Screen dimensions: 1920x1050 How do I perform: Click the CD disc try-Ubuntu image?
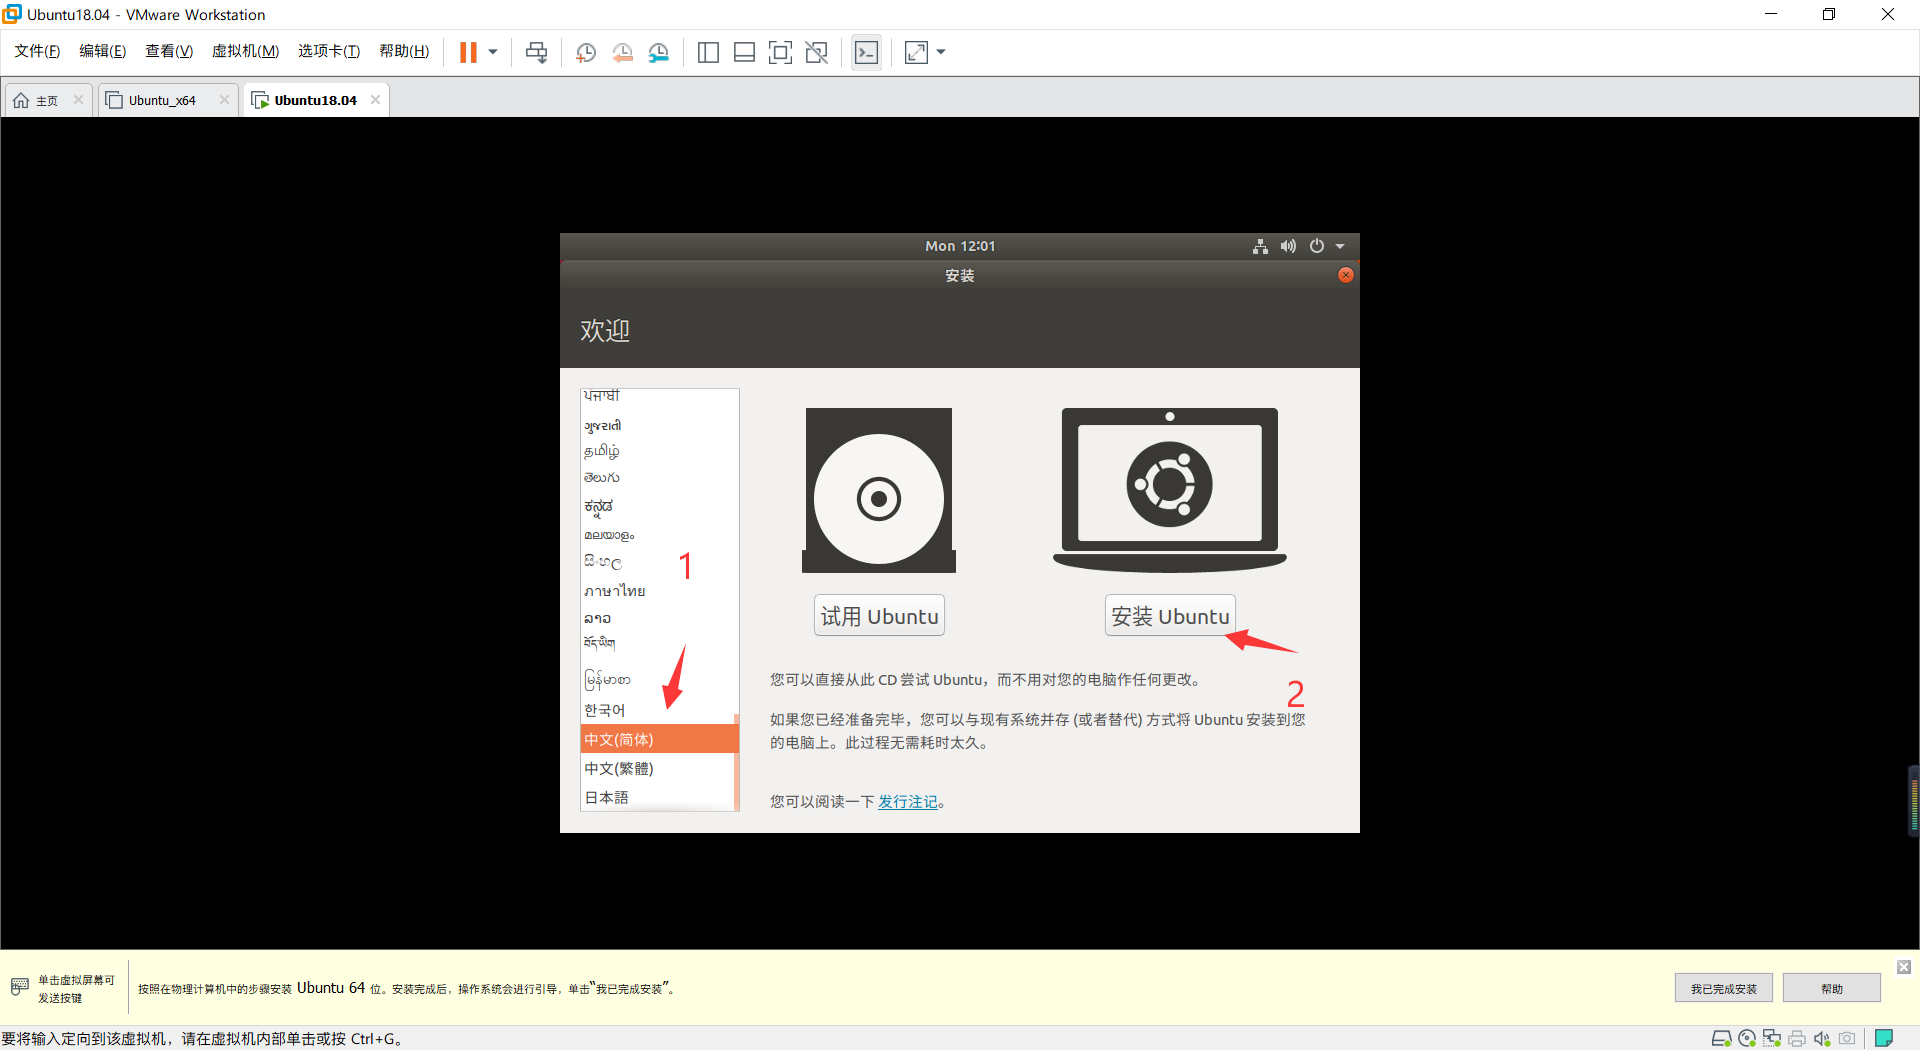pyautogui.click(x=879, y=490)
